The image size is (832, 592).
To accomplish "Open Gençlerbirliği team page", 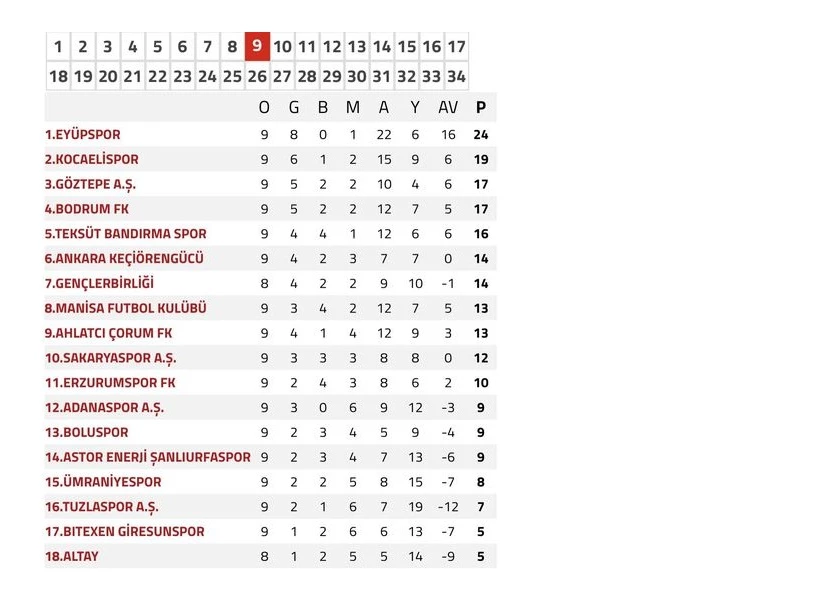I will (x=99, y=283).
